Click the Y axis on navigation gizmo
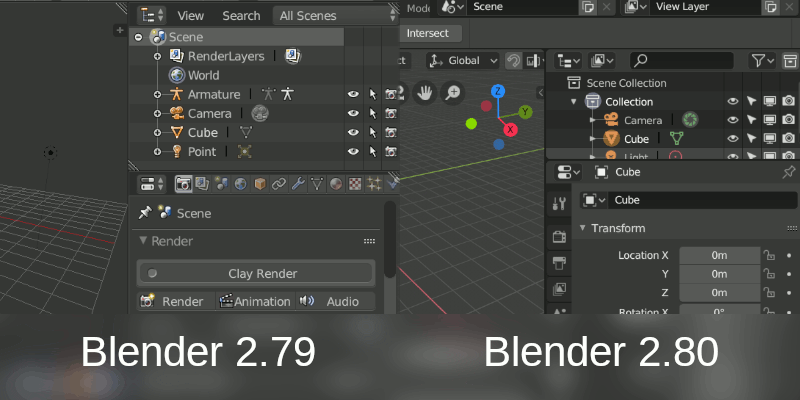 tap(526, 112)
